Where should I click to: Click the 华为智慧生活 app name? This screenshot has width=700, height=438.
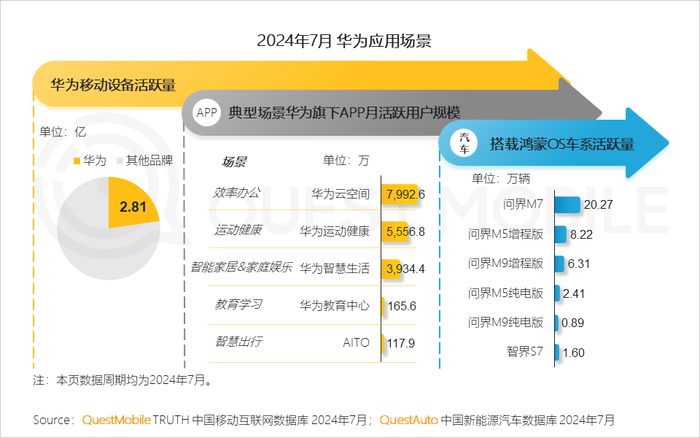[x=334, y=268]
